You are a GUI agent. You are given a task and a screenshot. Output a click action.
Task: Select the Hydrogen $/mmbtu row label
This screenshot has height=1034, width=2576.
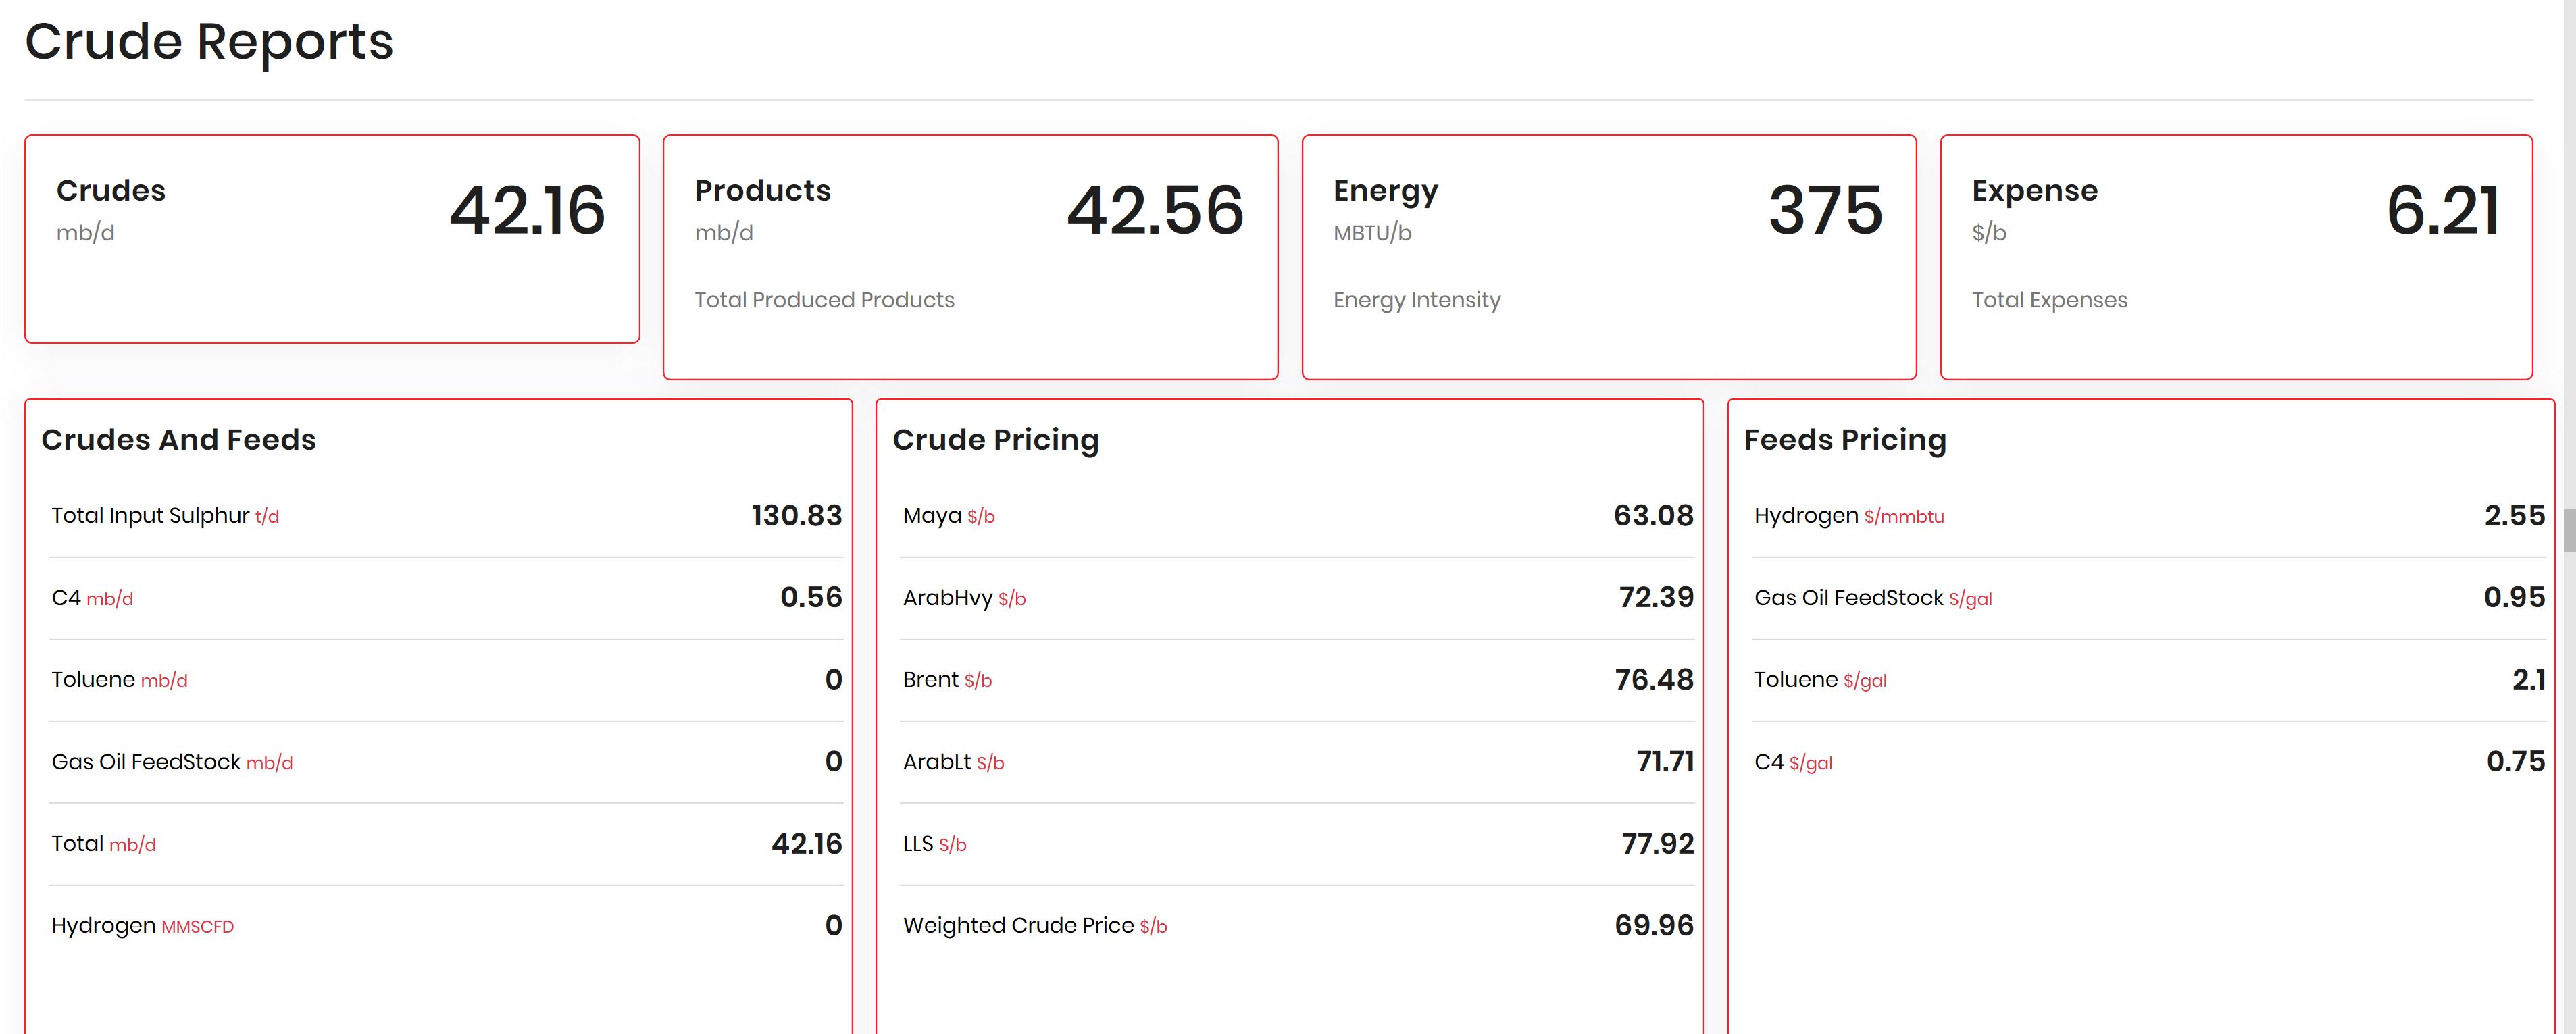coord(1850,516)
